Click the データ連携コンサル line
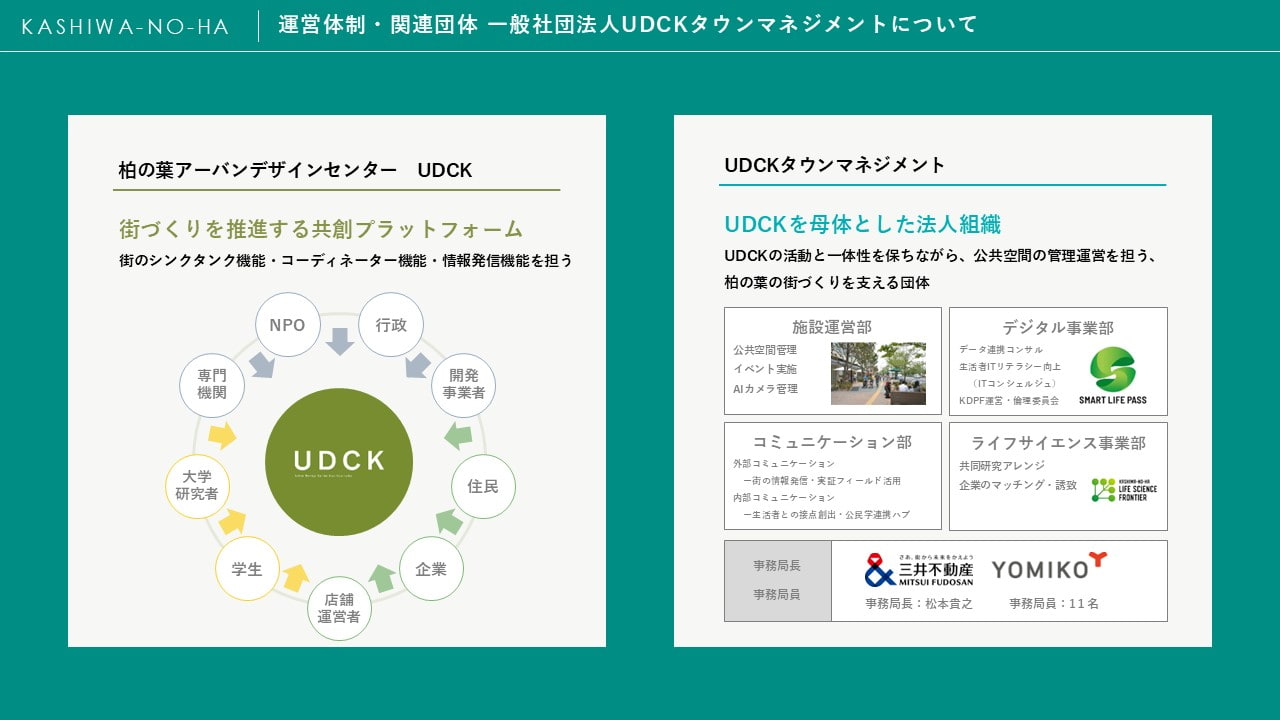1280x720 pixels. click(1001, 350)
